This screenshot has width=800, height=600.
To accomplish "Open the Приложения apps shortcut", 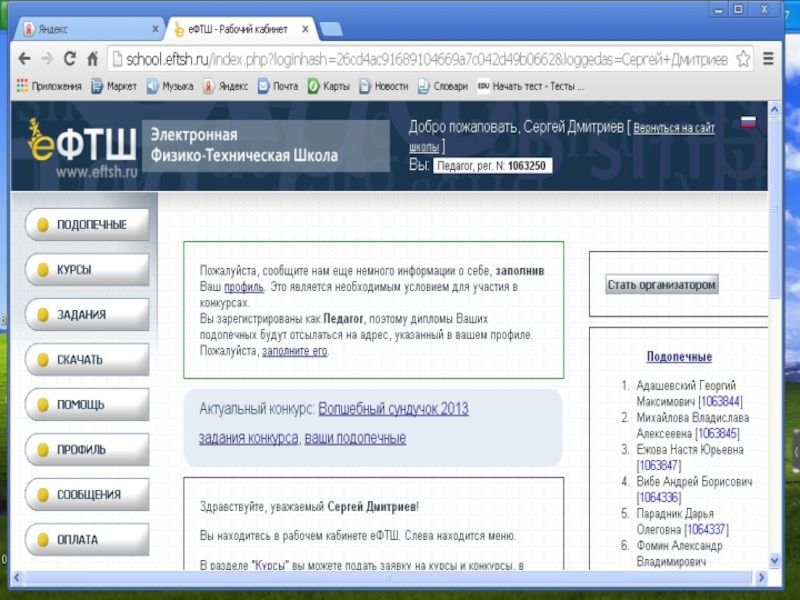I will (x=49, y=86).
